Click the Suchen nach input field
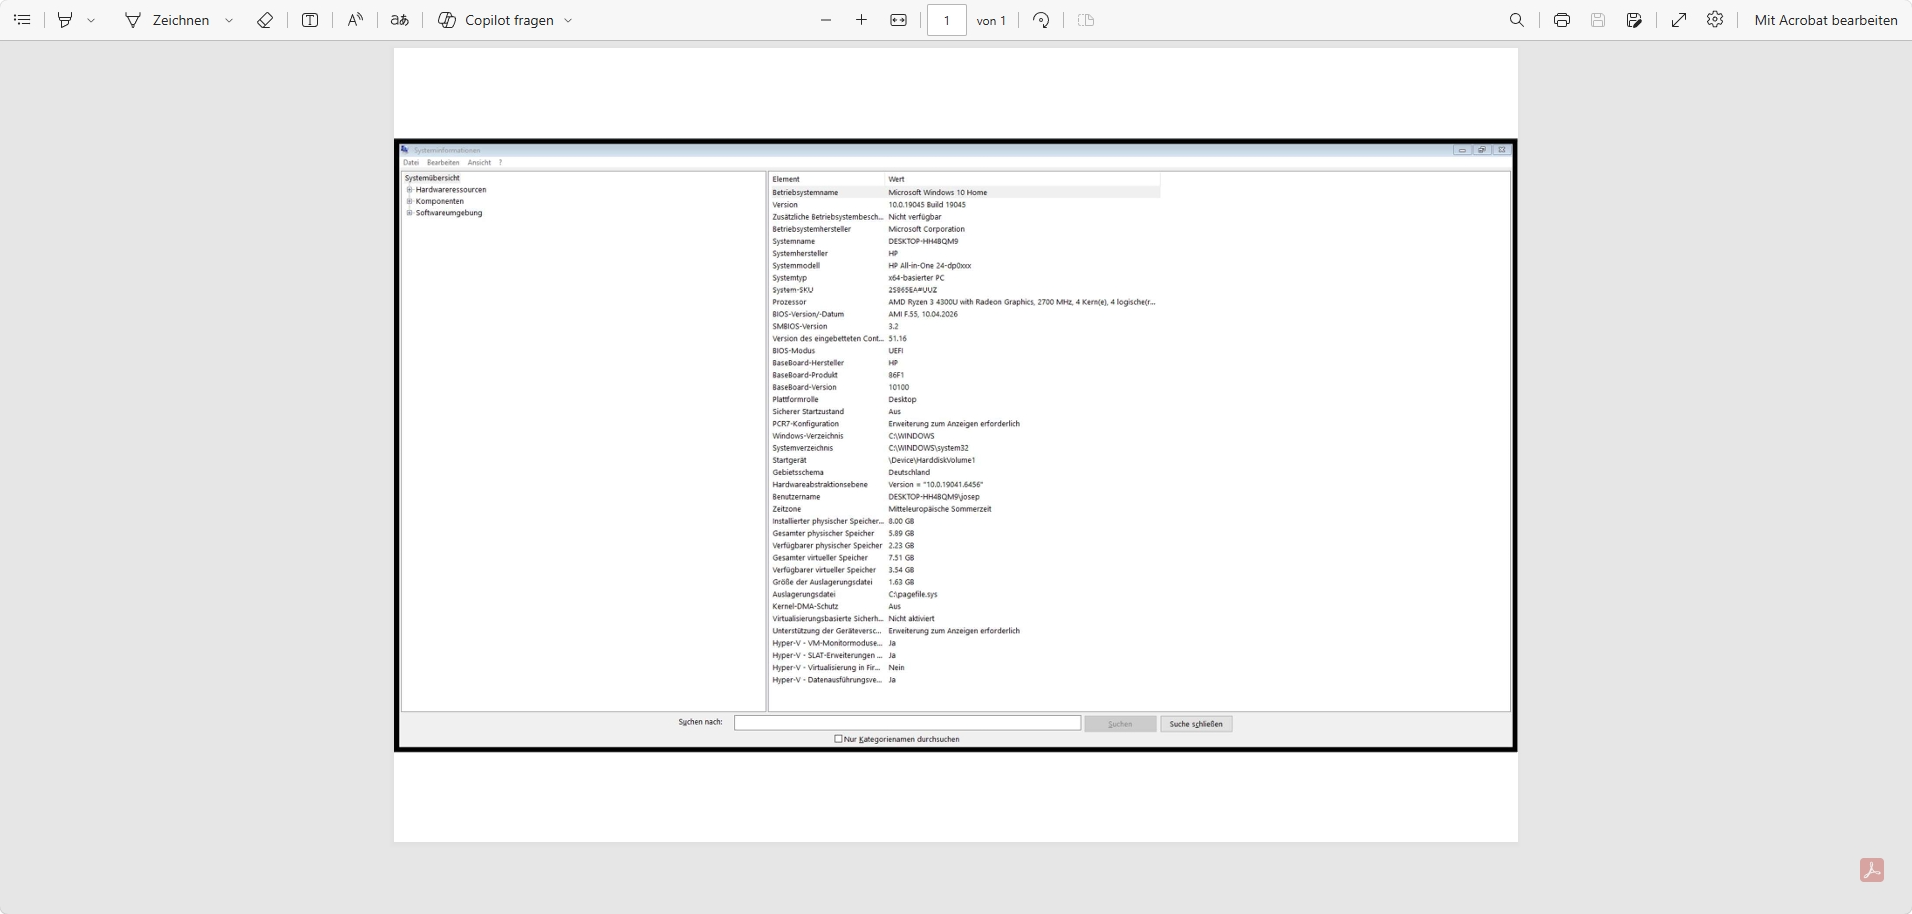This screenshot has height=914, width=1912. (907, 723)
